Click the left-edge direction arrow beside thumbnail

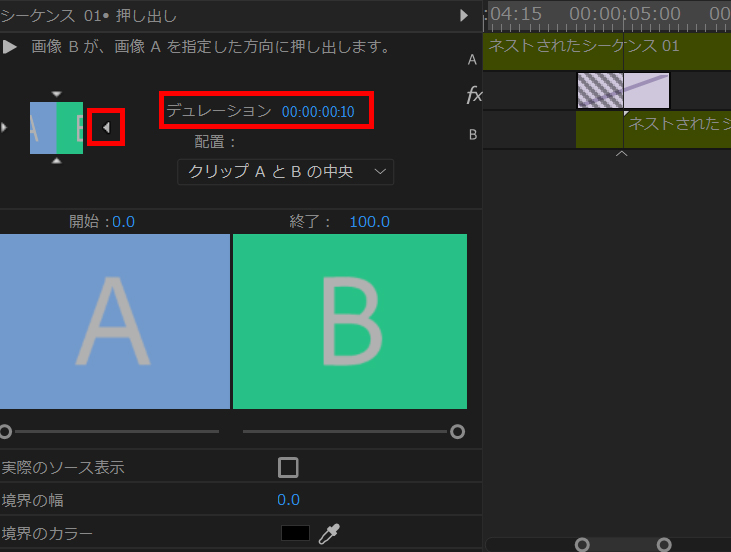coord(4,127)
